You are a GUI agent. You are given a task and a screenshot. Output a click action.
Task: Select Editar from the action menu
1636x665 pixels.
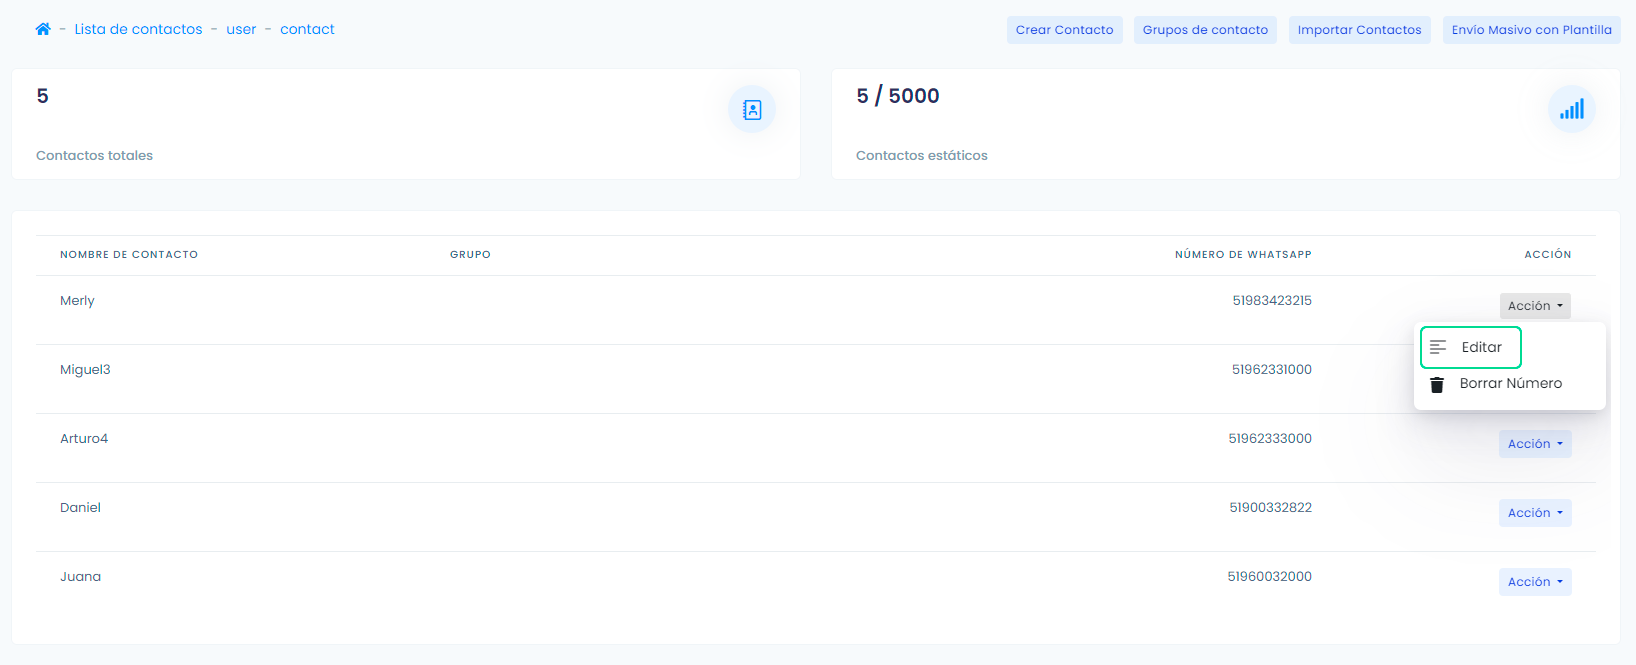pos(1481,347)
